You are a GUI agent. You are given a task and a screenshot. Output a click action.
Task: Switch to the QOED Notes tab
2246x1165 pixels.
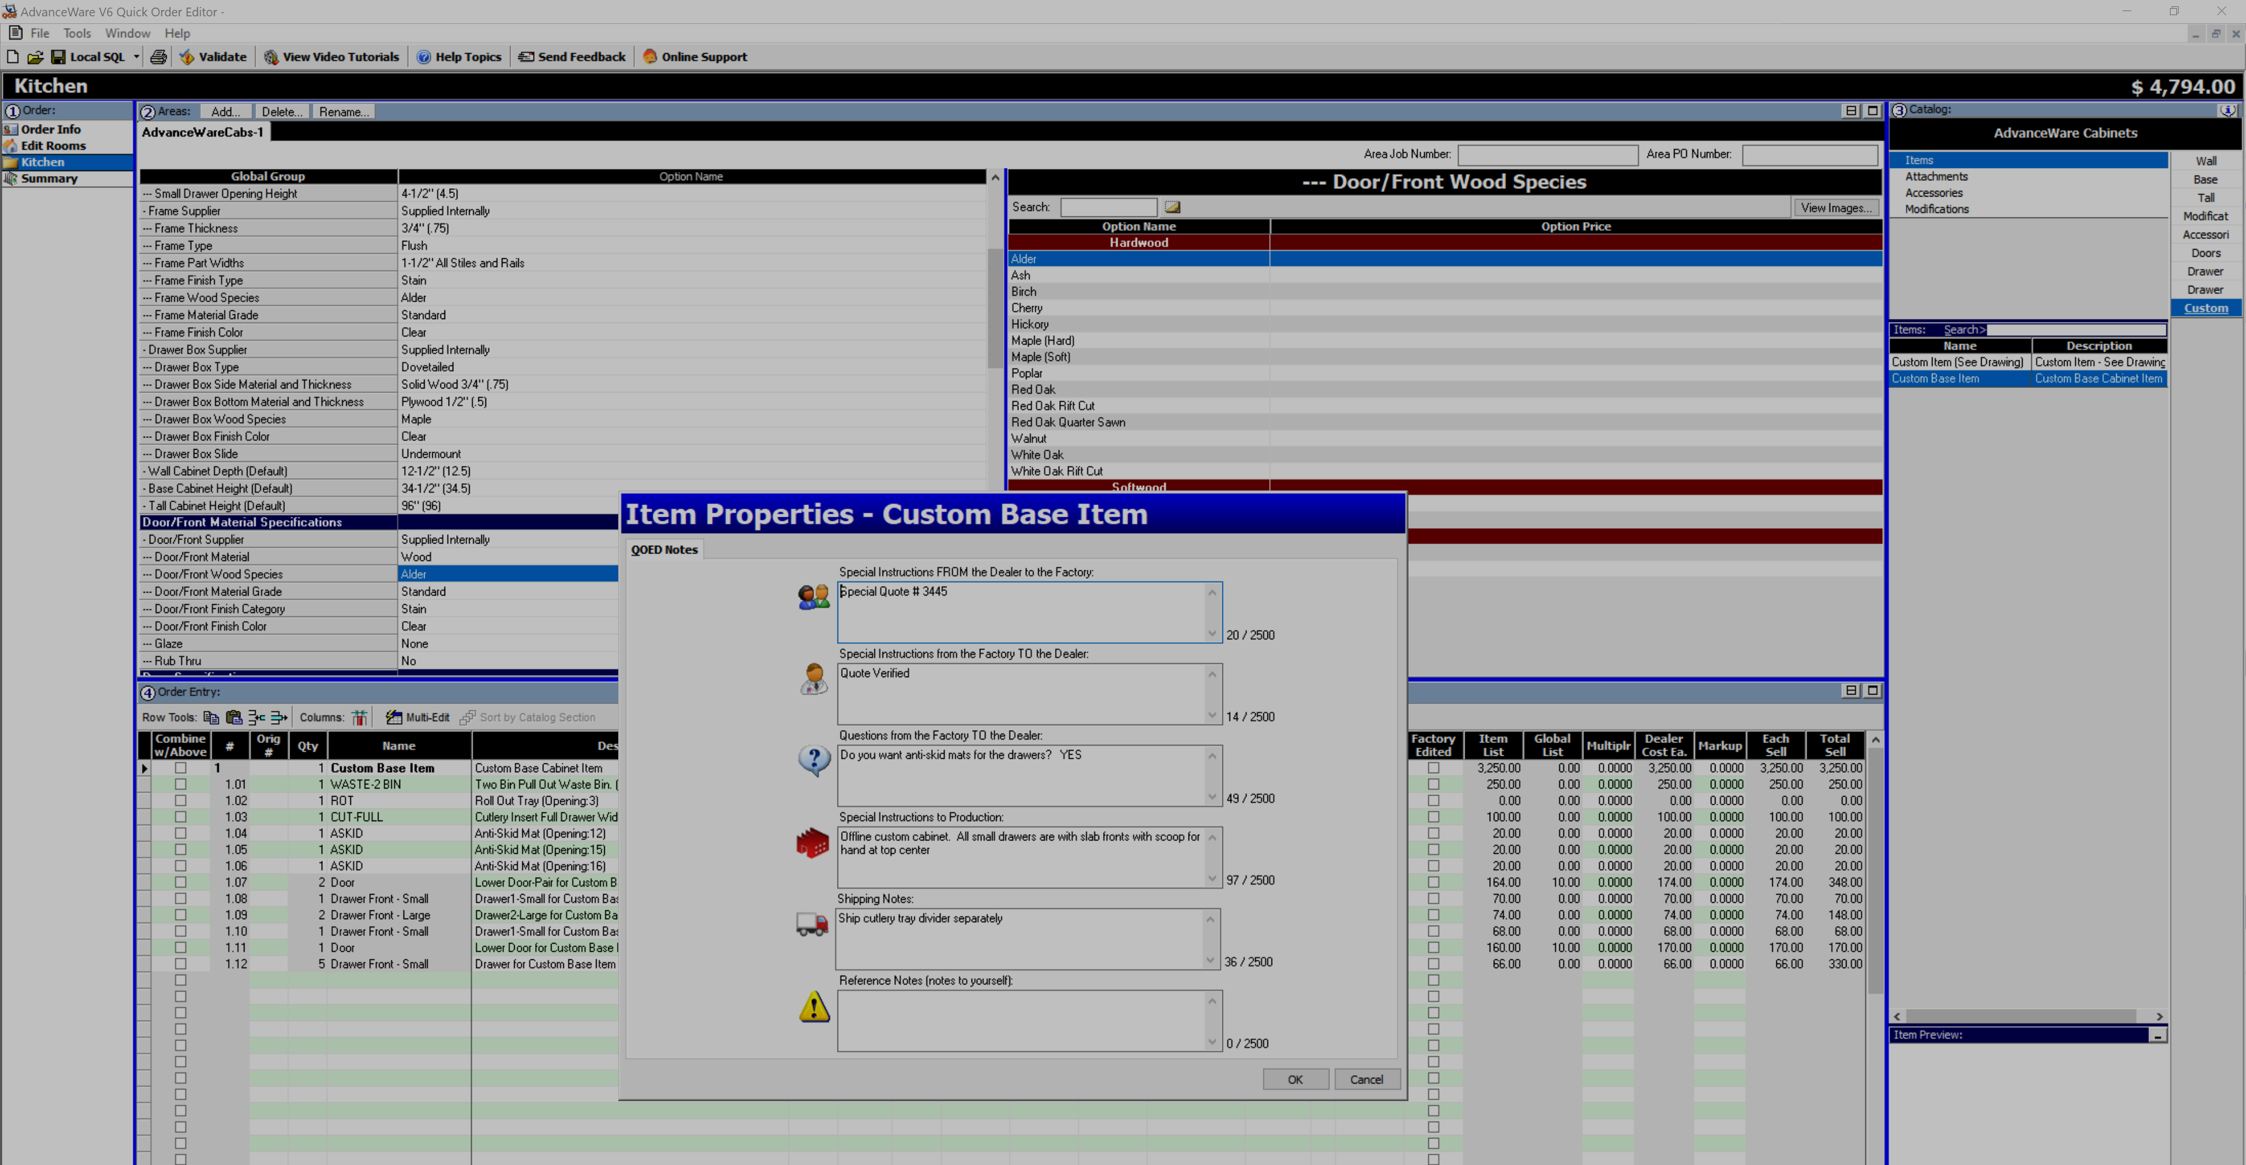tap(663, 549)
